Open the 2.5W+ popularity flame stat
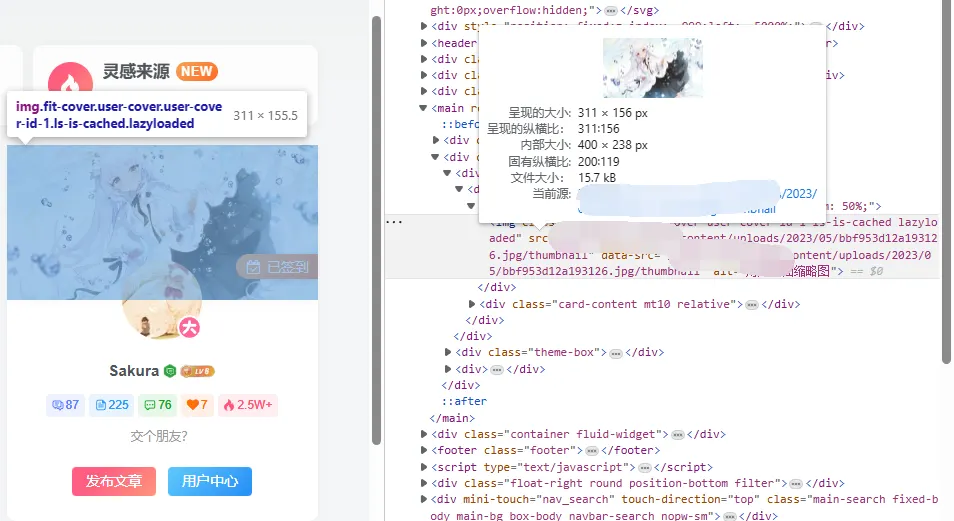 pyautogui.click(x=248, y=405)
